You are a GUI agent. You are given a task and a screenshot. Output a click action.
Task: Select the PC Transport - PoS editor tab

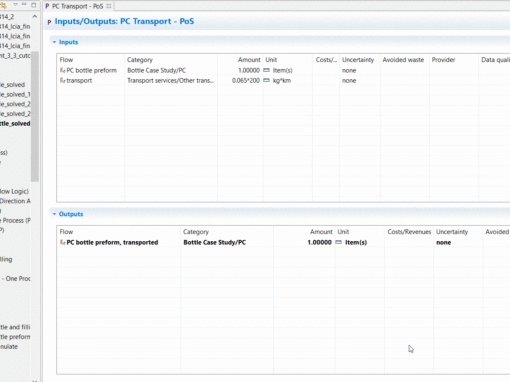77,6
